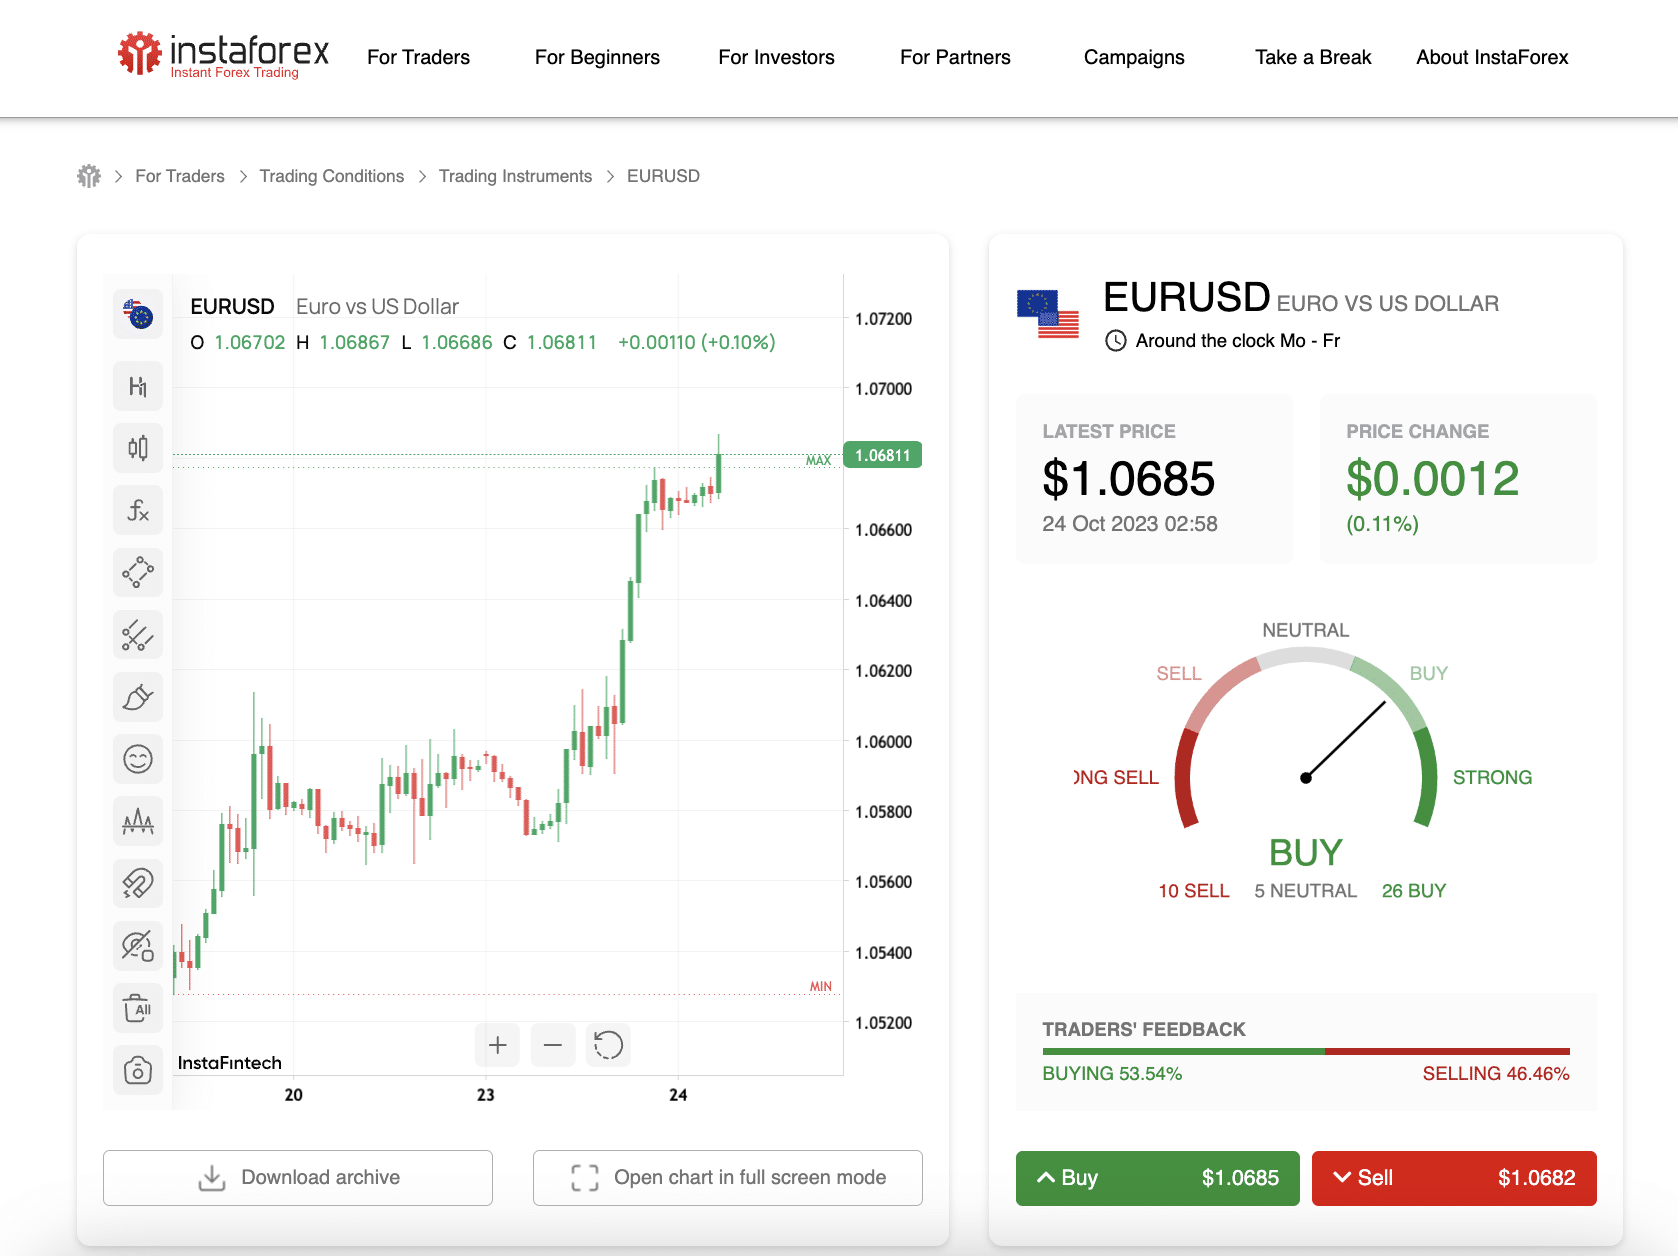Open the For Partners menu
The width and height of the screenshot is (1678, 1256).
tap(955, 57)
